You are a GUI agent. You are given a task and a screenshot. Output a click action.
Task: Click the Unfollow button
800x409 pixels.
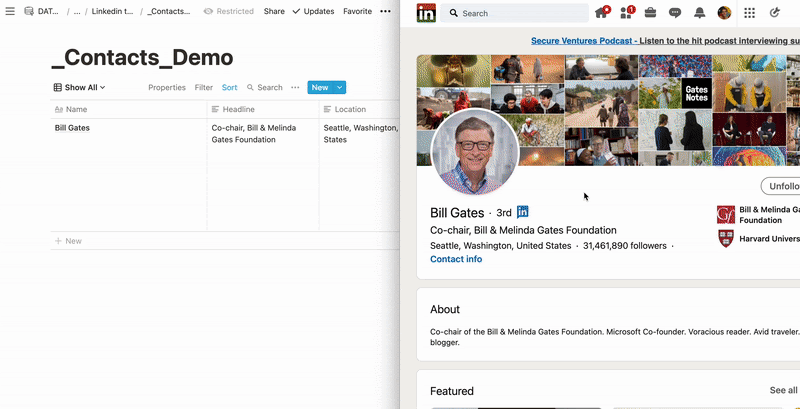pos(781,186)
